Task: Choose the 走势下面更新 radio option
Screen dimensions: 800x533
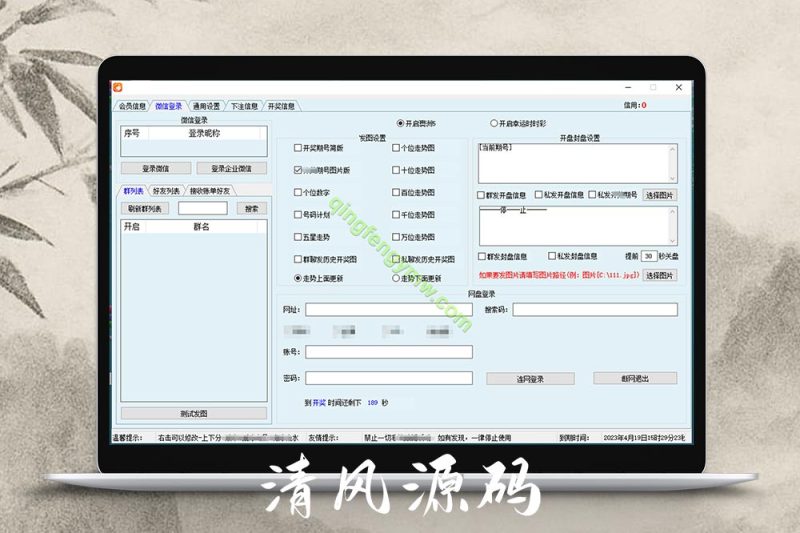Action: pos(397,278)
